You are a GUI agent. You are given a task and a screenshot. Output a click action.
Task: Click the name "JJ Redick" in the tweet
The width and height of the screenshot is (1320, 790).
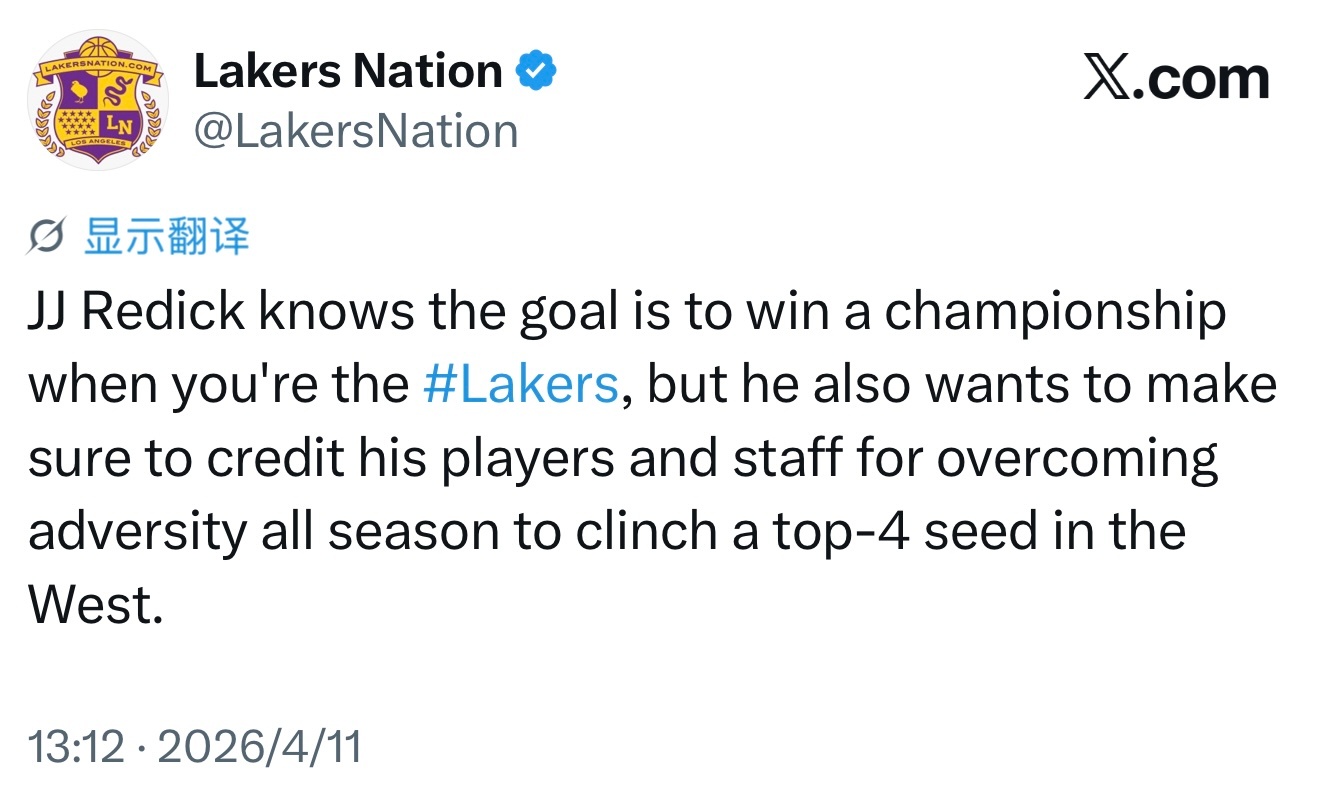(x=136, y=312)
